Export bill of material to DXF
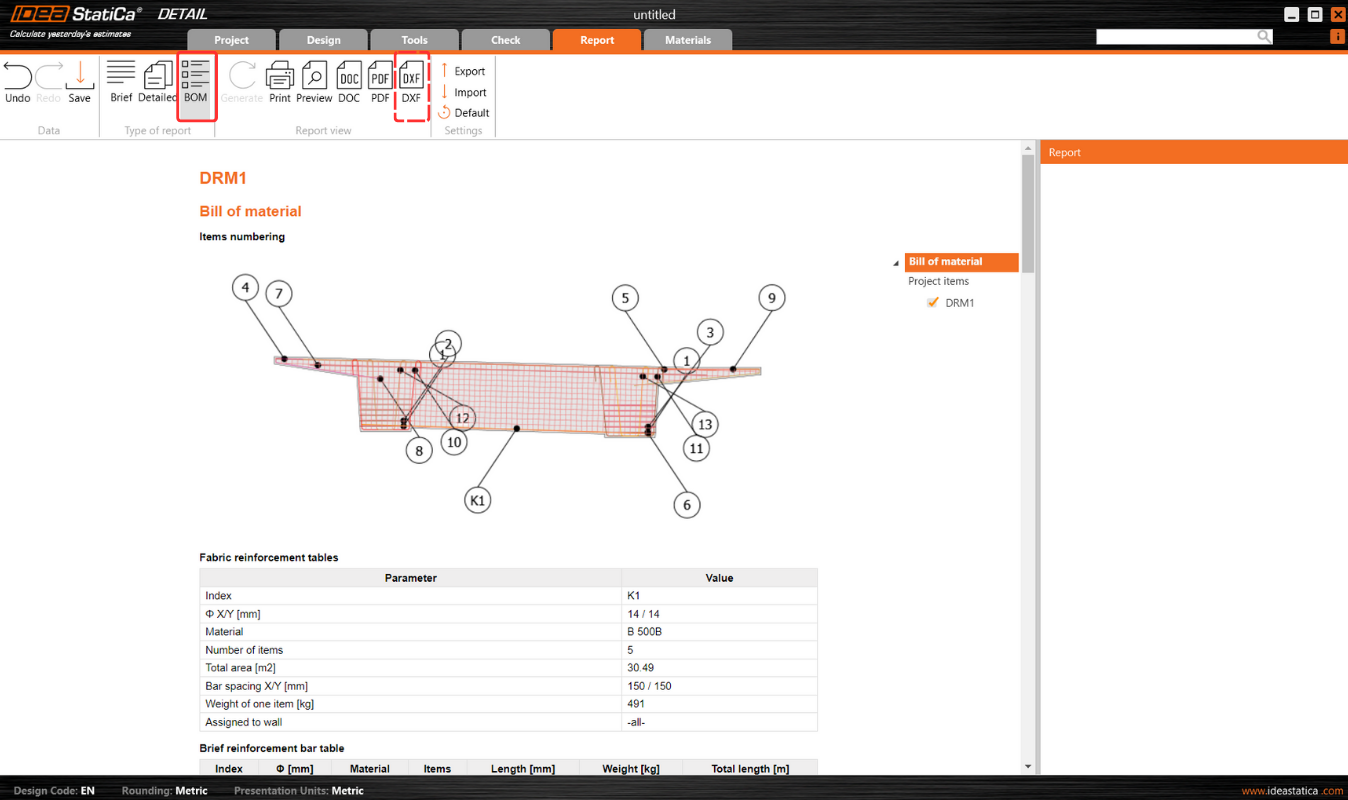The image size is (1348, 800). [411, 82]
